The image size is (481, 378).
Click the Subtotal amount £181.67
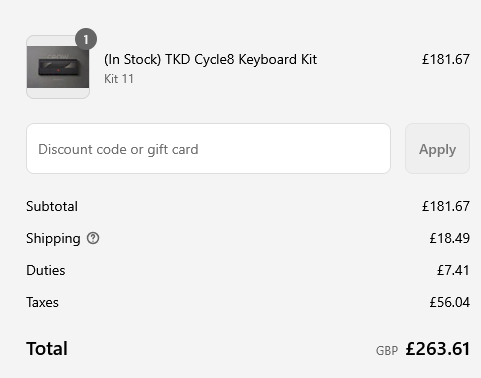[x=446, y=206]
